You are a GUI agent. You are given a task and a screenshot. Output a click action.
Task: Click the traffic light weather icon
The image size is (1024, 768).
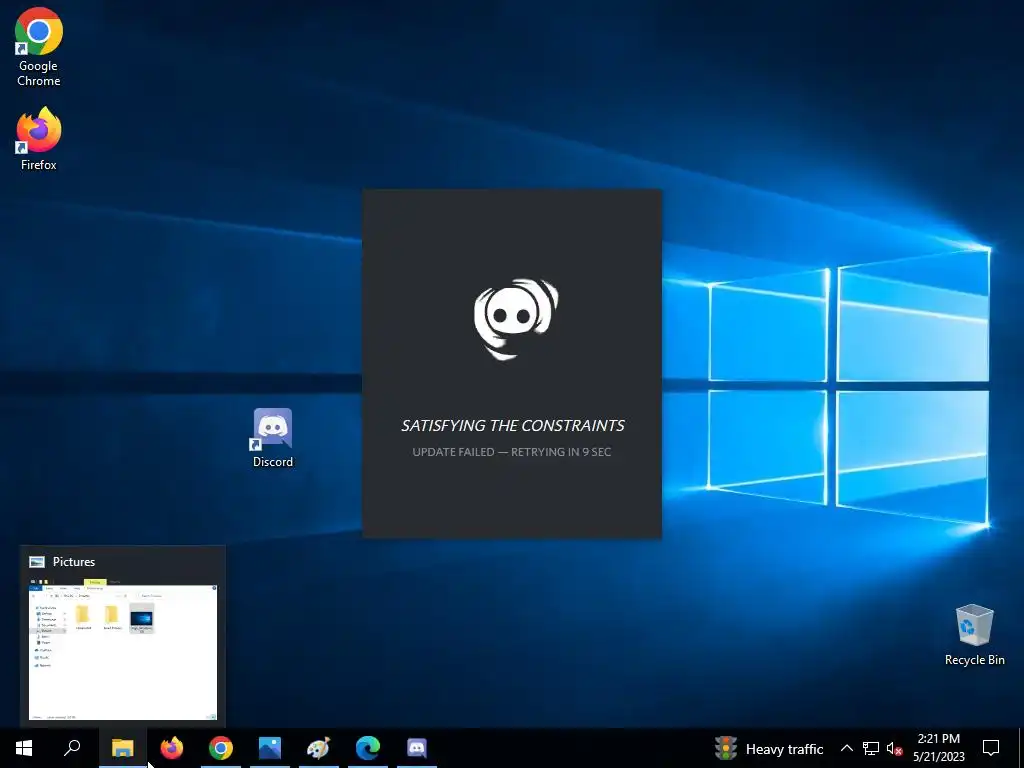coord(726,748)
